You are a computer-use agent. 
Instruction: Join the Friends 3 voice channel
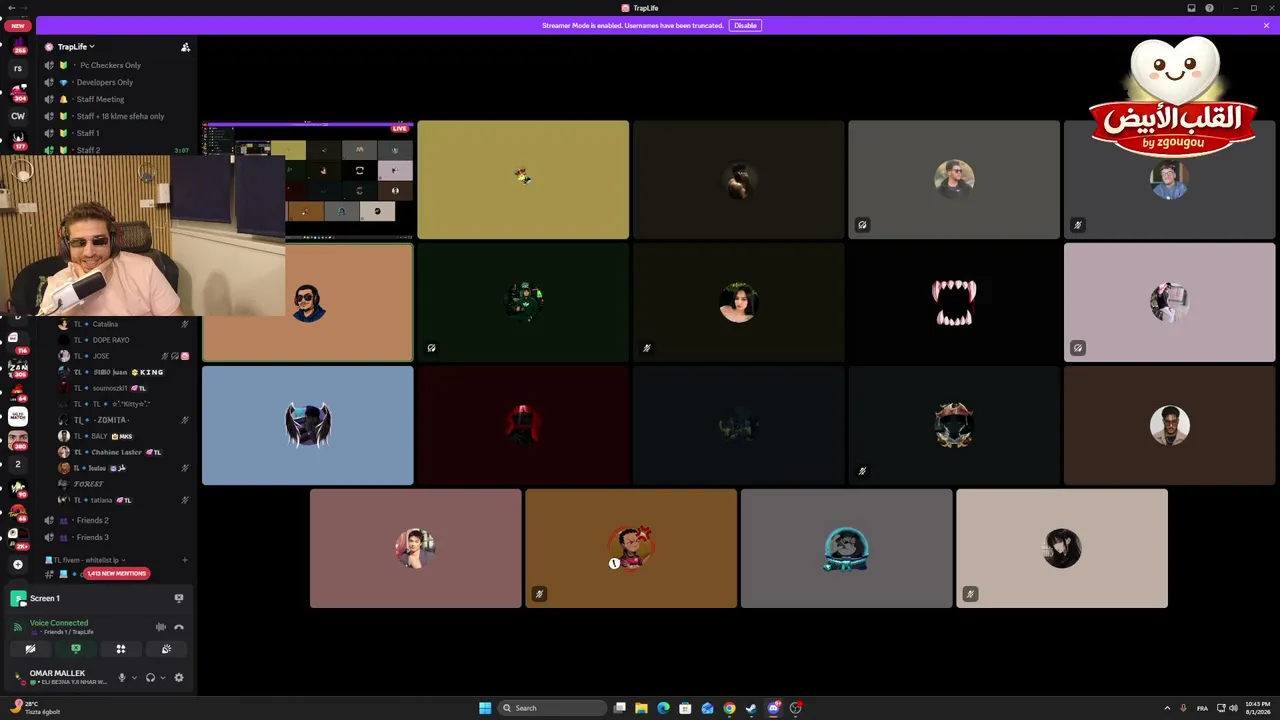[92, 537]
